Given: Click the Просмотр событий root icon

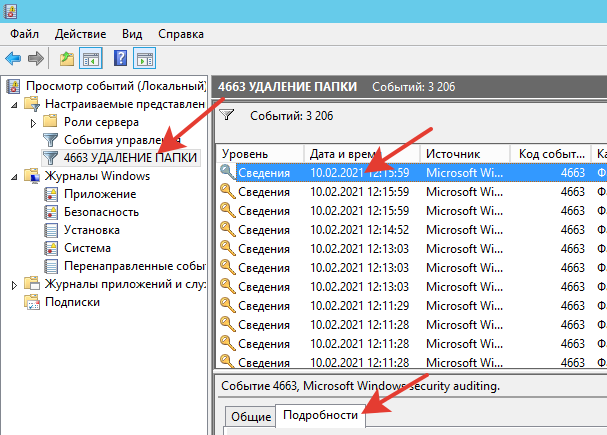Looking at the screenshot, I should tap(13, 86).
